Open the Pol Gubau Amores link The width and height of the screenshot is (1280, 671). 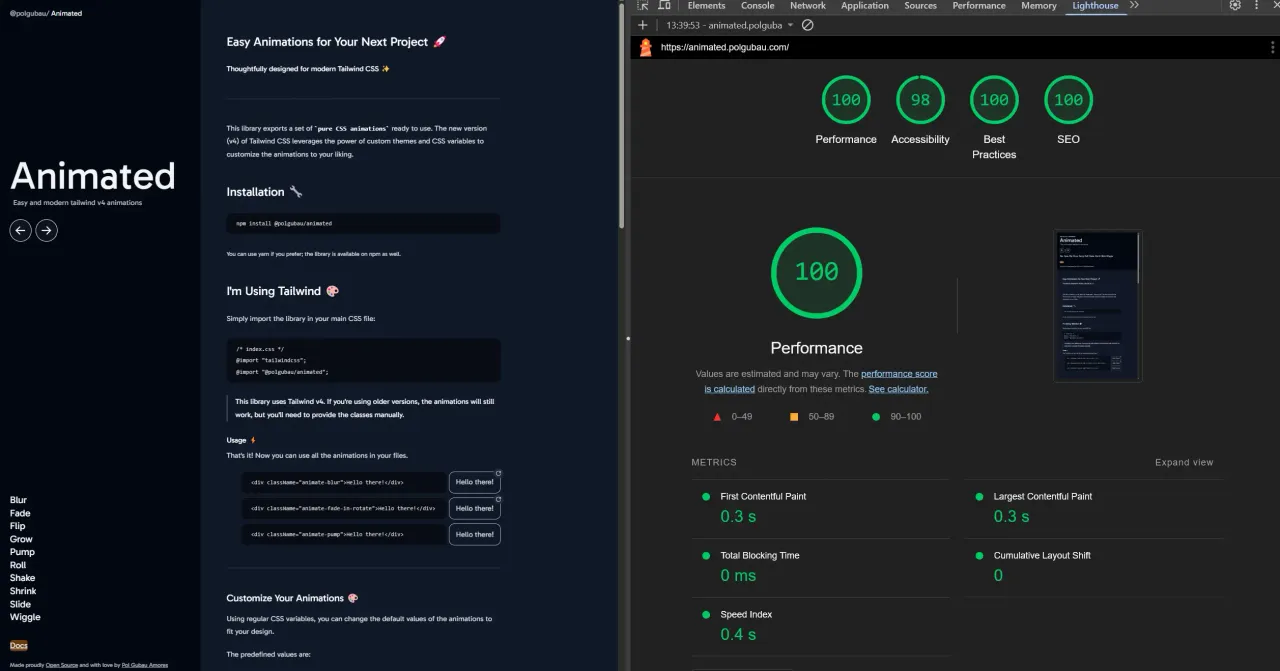pos(144,664)
